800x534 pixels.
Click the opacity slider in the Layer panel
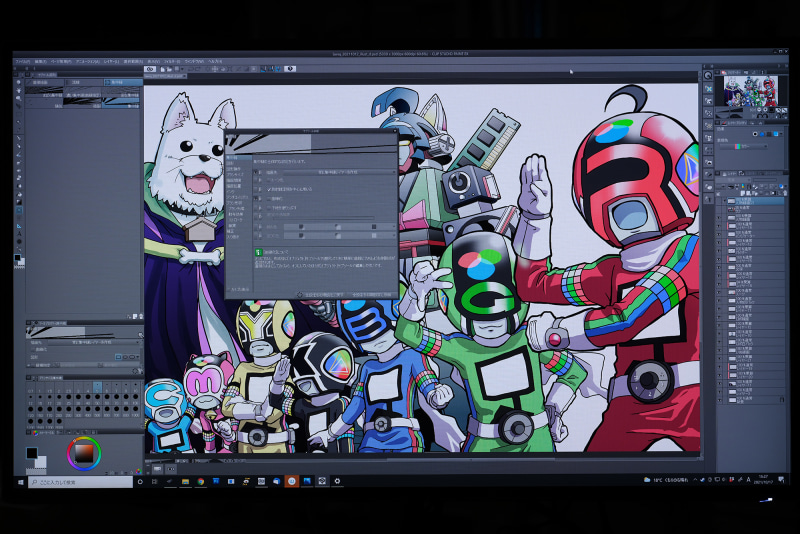point(767,180)
